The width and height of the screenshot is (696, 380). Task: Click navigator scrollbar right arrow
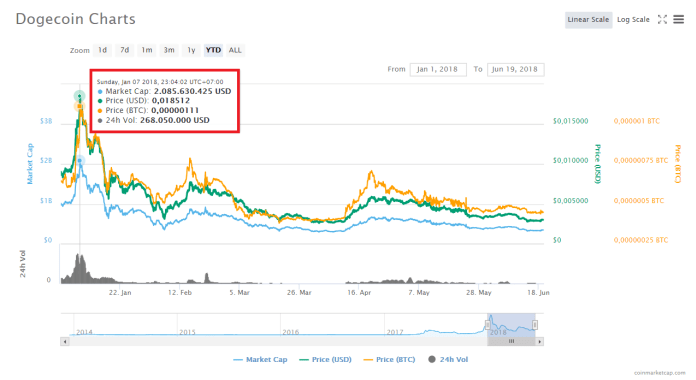pyautogui.click(x=540, y=342)
